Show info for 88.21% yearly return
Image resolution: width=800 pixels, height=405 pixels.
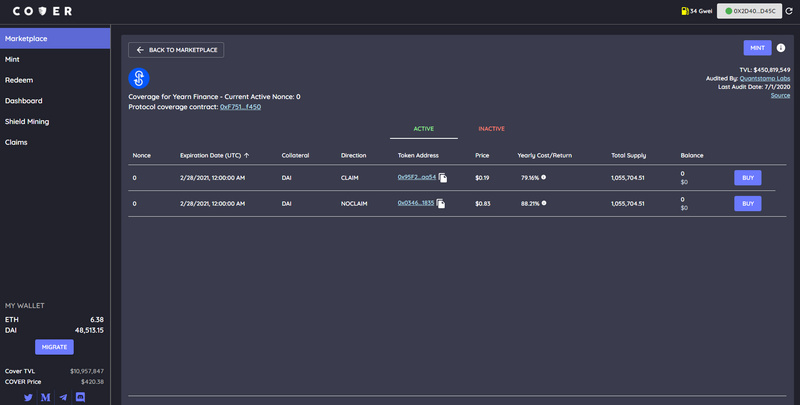tap(544, 203)
